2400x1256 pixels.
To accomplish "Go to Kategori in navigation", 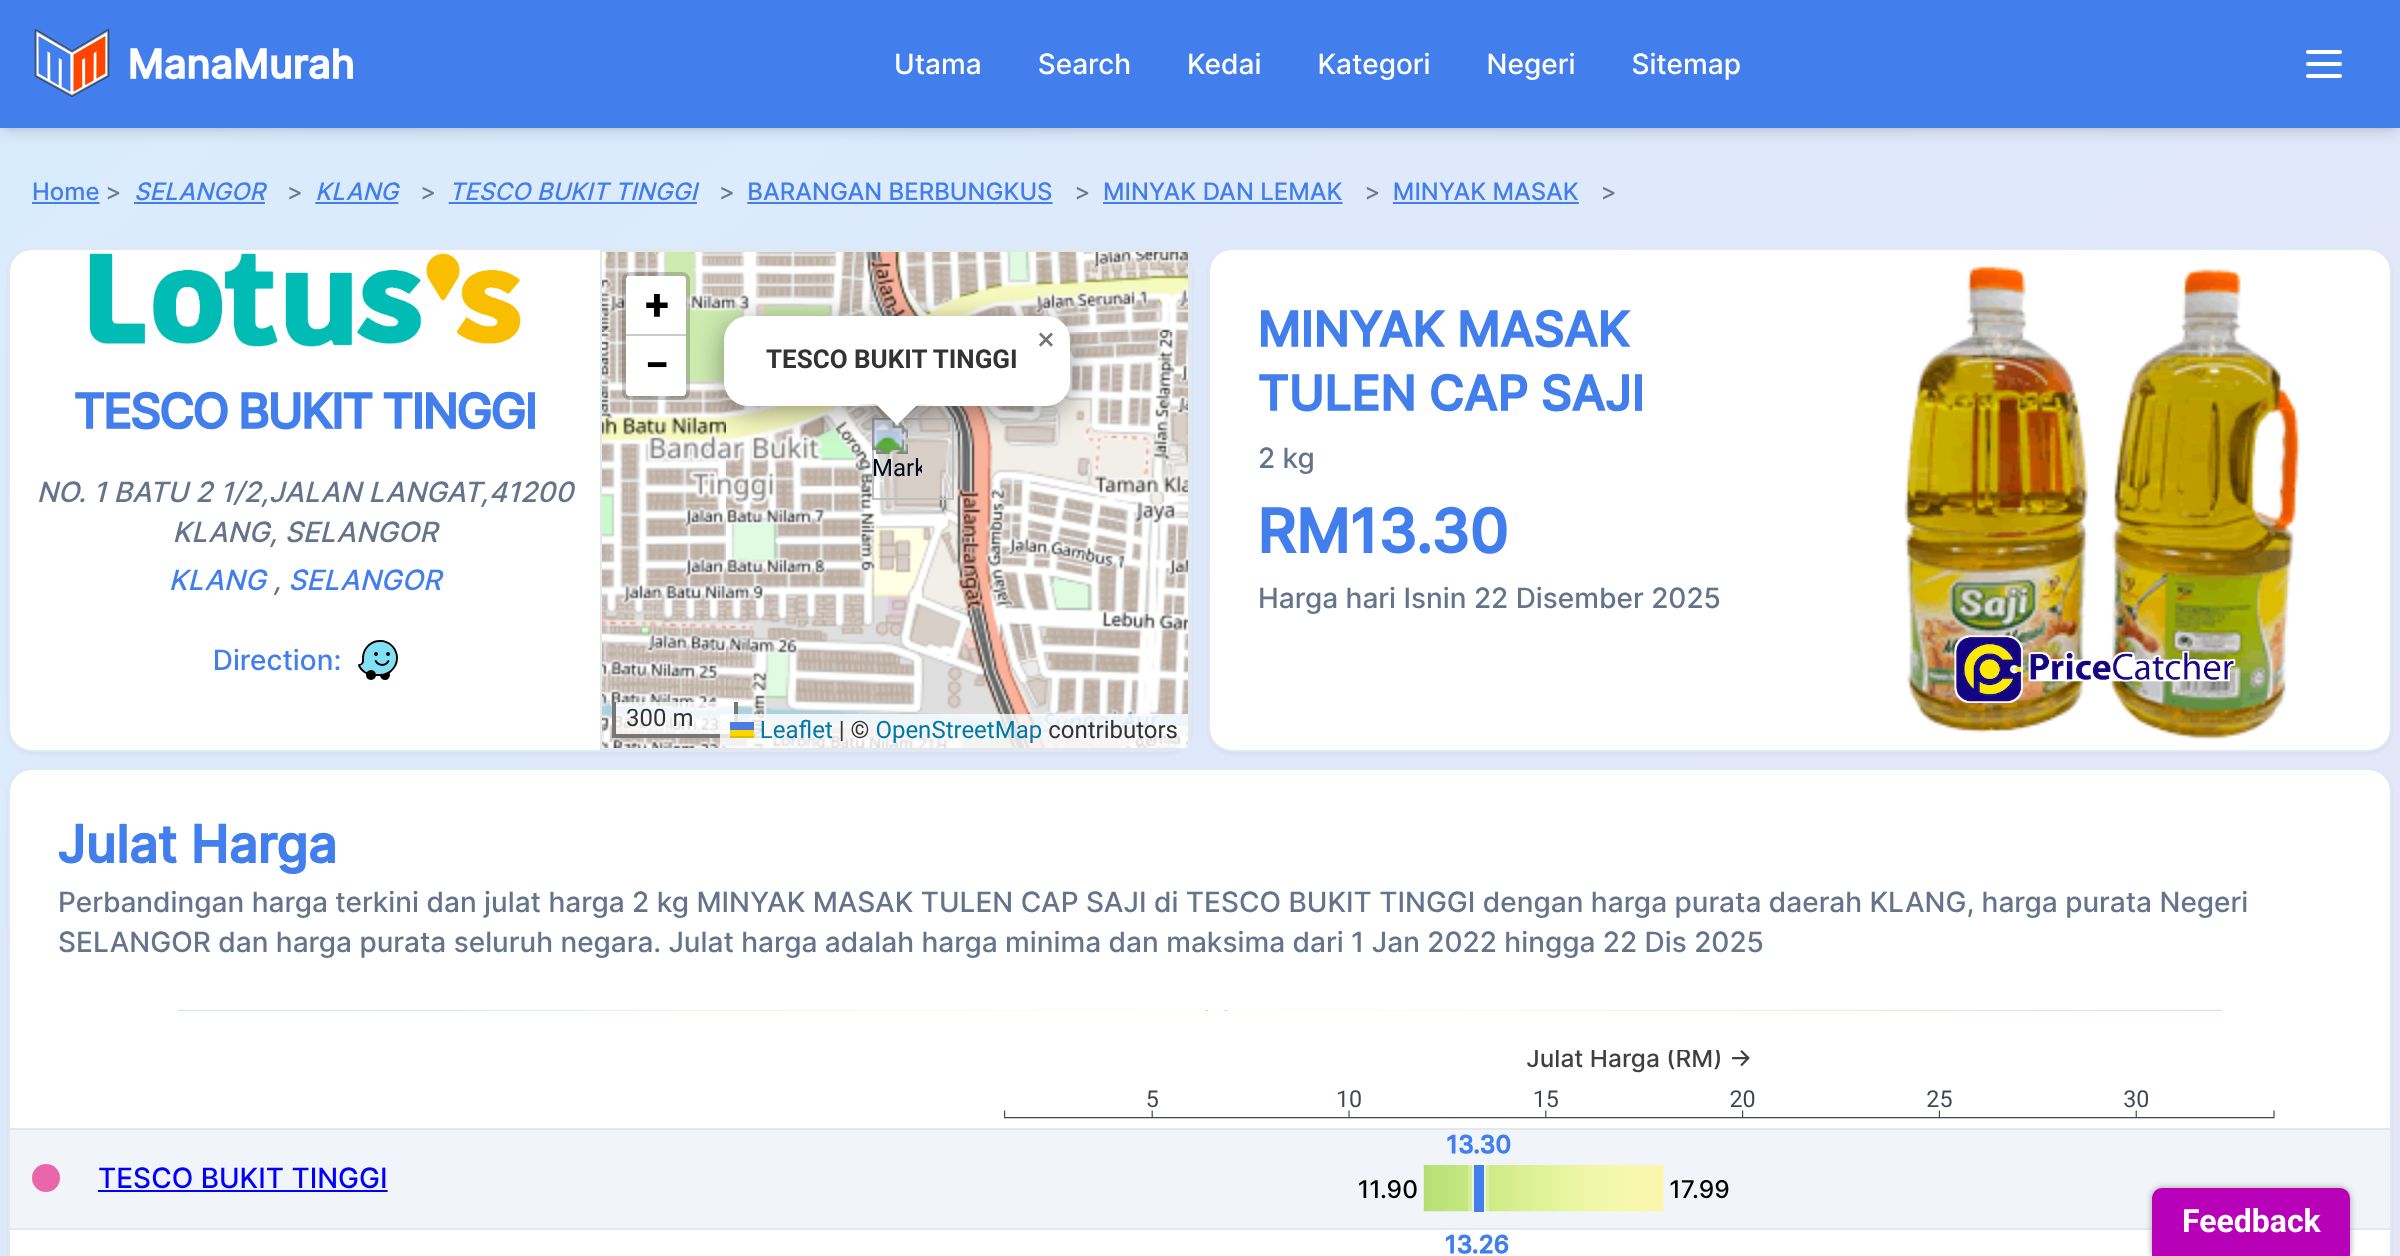I will [x=1373, y=64].
